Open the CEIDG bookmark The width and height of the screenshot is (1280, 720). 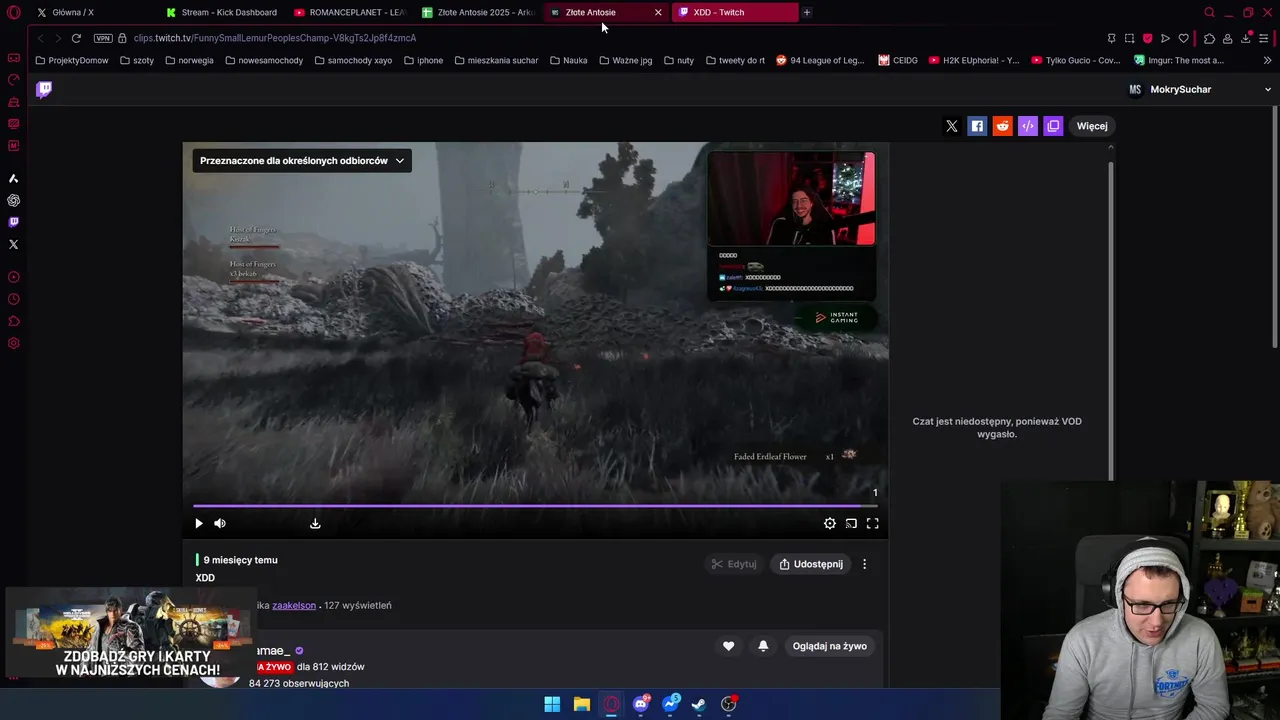pyautogui.click(x=898, y=60)
